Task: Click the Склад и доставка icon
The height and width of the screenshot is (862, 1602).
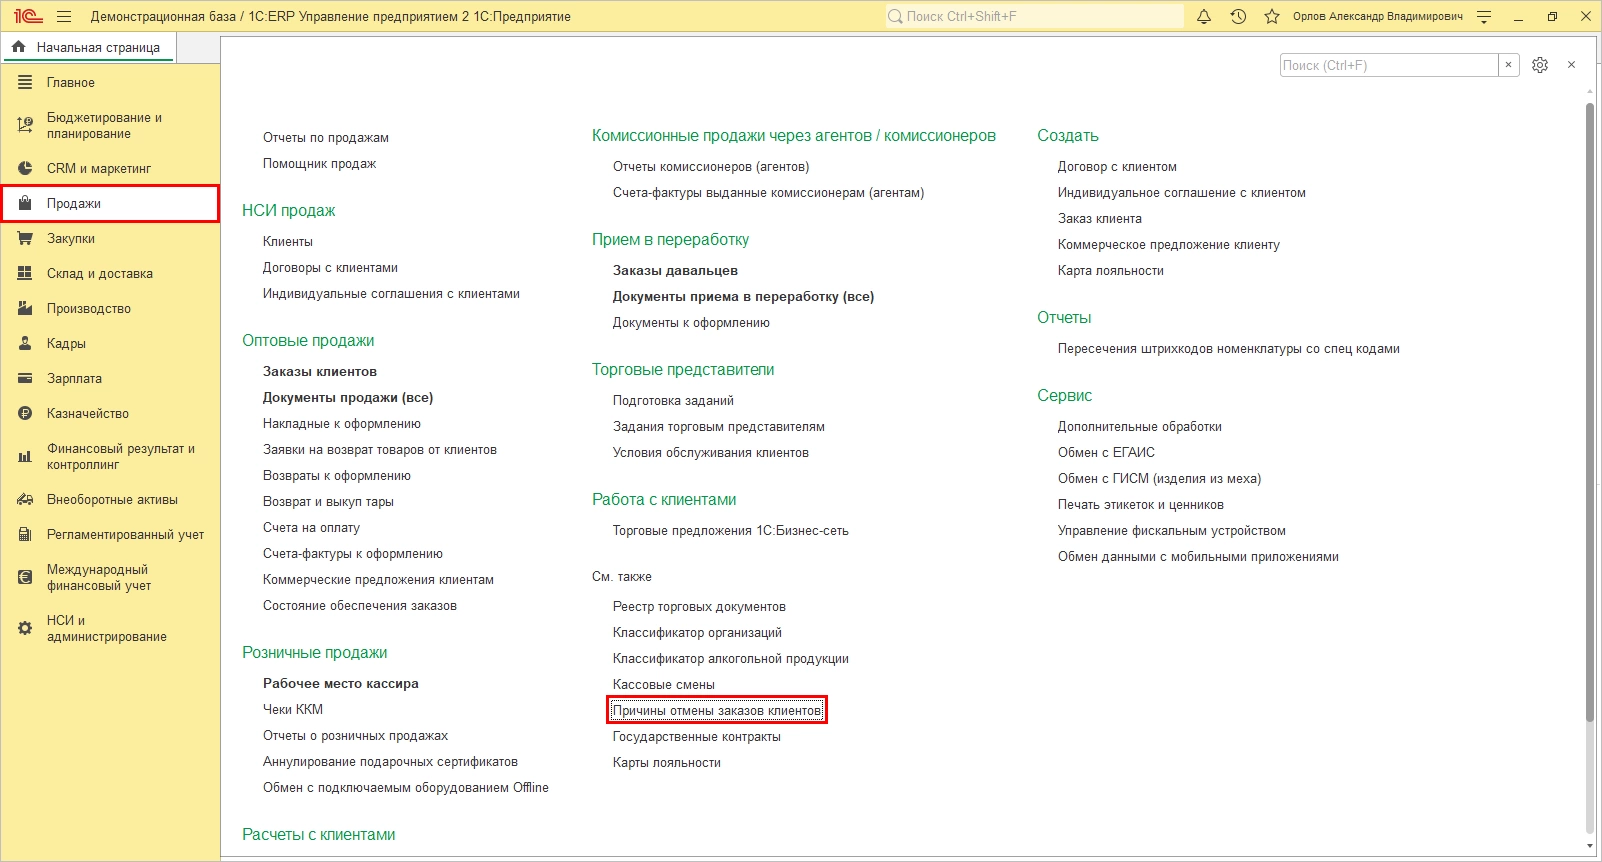Action: (x=25, y=273)
